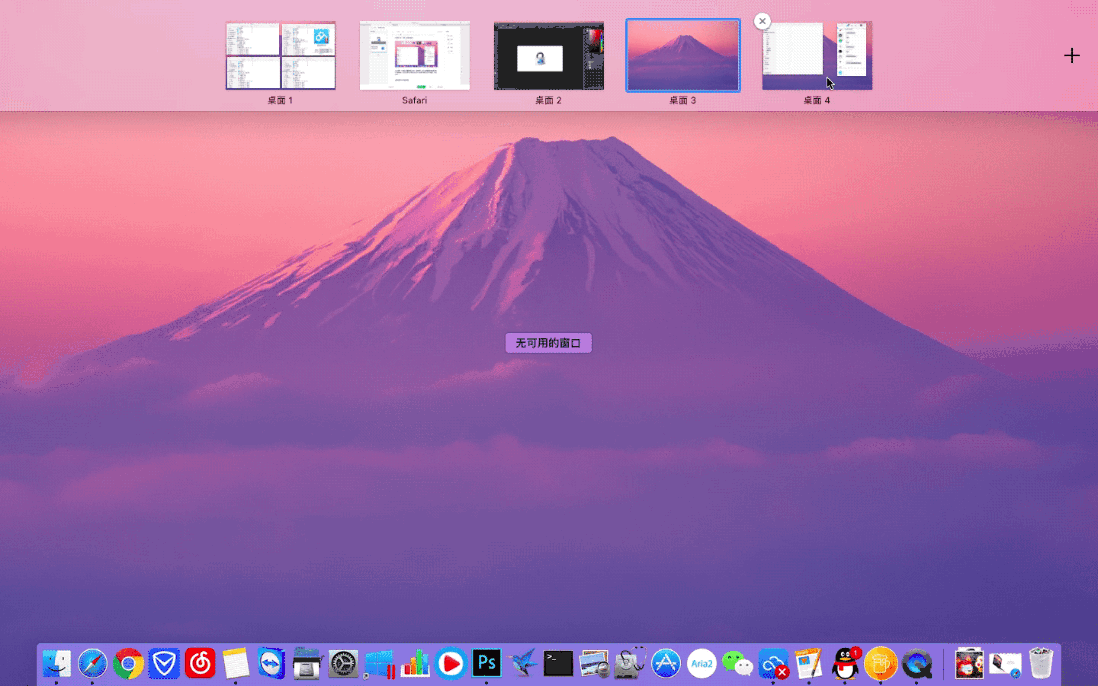Open System Preferences gear icon
The image size is (1098, 686).
click(343, 663)
